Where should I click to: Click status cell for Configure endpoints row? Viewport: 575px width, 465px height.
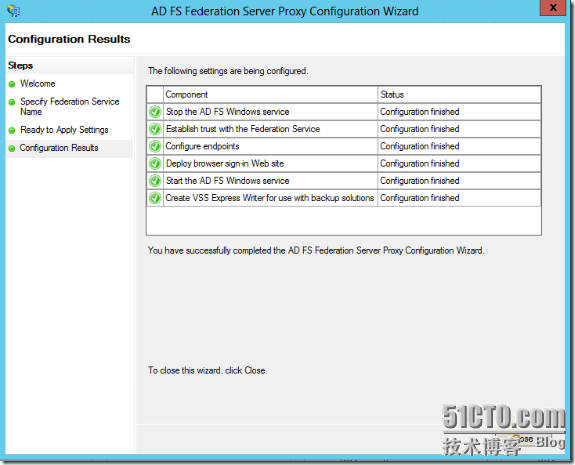point(459,146)
